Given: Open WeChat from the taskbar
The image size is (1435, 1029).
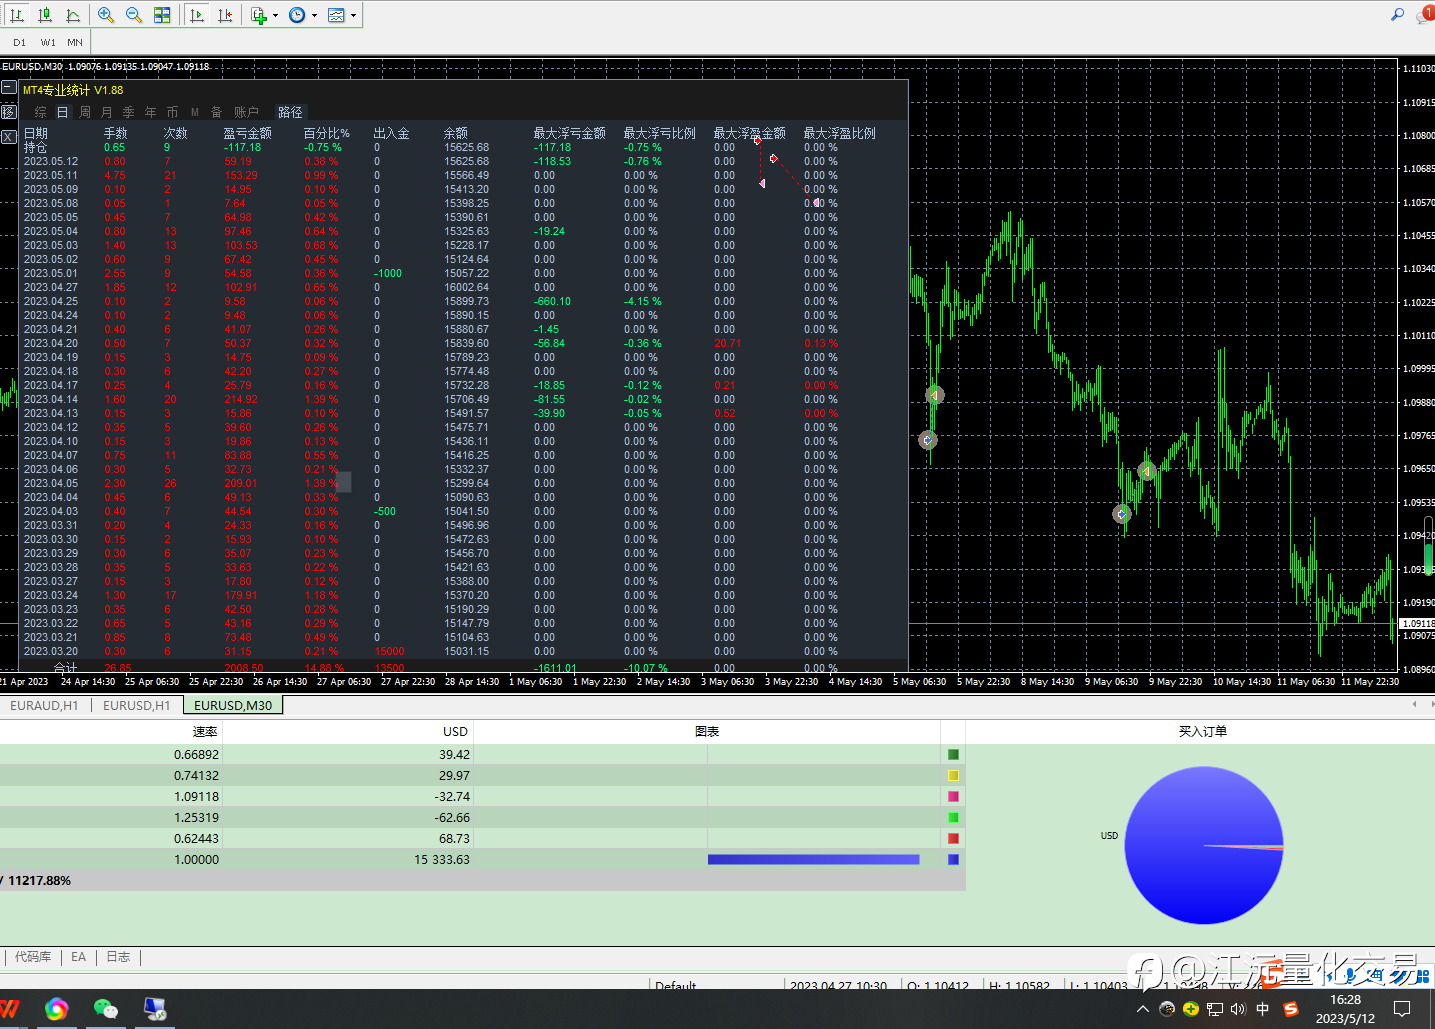Looking at the screenshot, I should click(x=105, y=1009).
